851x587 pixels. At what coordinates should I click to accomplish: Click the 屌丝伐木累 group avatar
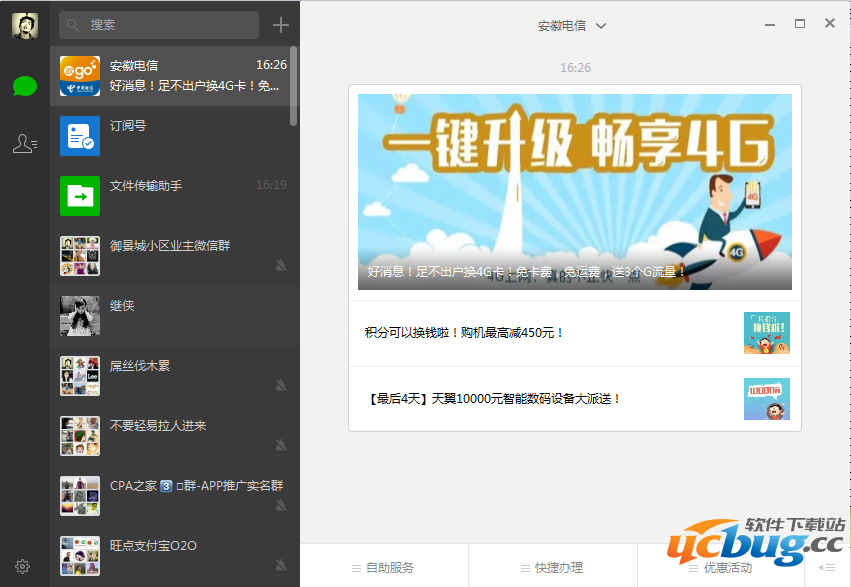coord(80,376)
